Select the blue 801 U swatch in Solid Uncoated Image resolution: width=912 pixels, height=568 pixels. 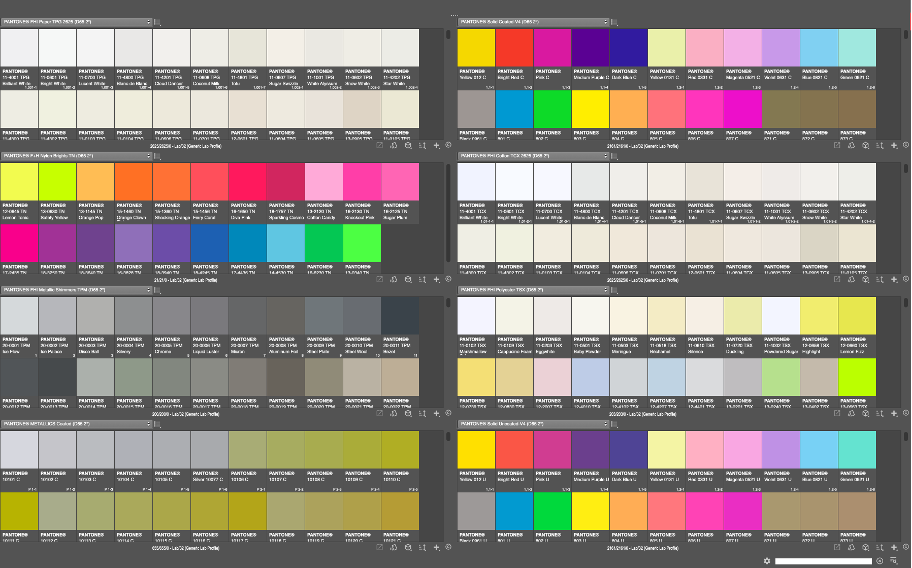pyautogui.click(x=514, y=511)
